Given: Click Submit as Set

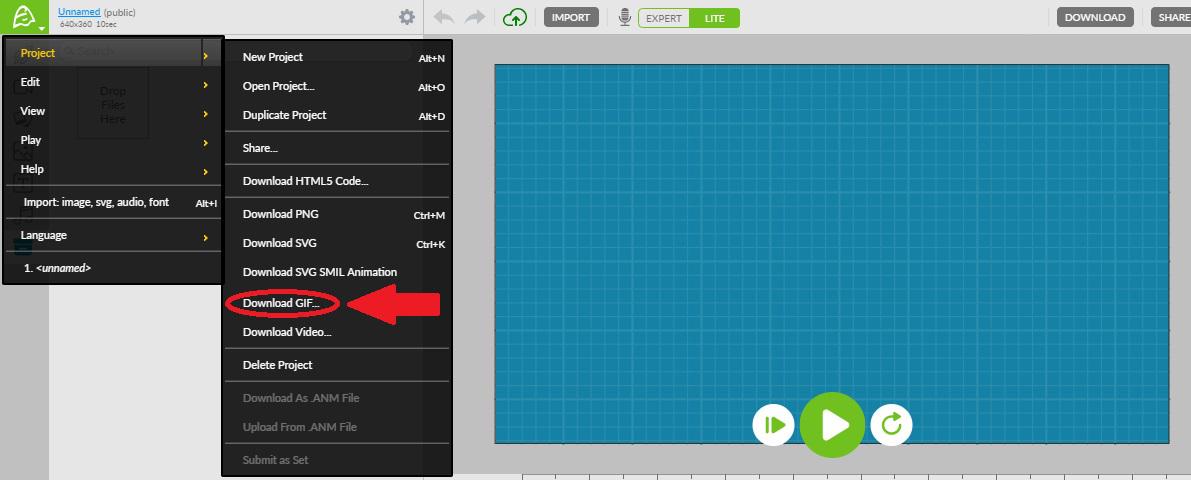Looking at the screenshot, I should click(336, 459).
